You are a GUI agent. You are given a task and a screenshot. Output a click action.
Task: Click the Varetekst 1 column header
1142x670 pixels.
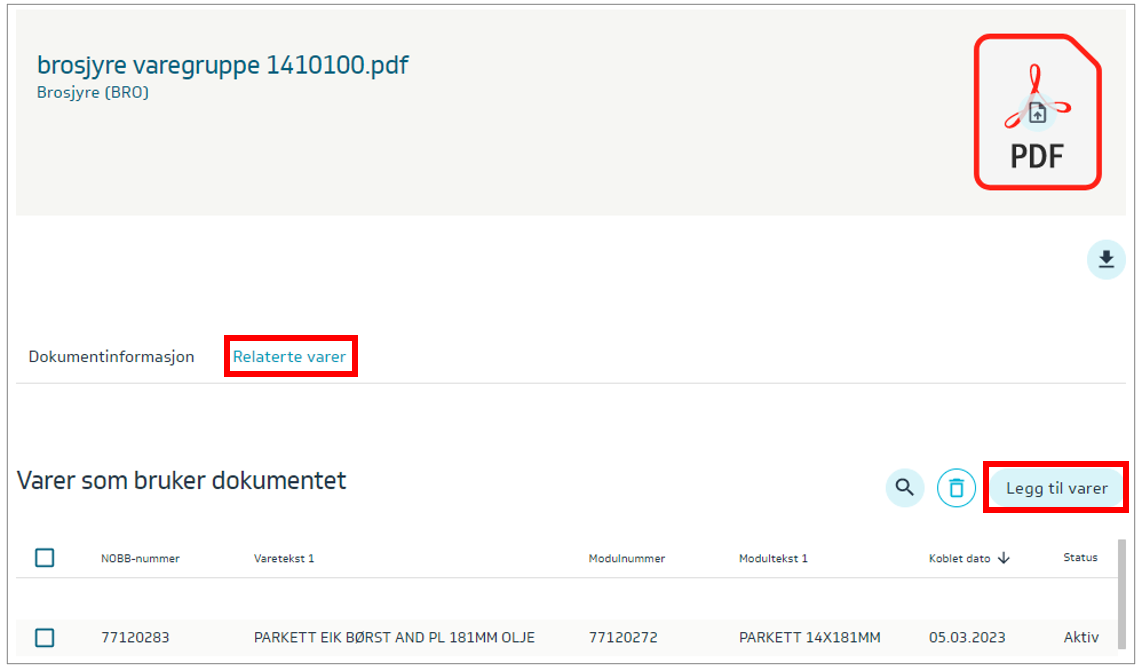[x=284, y=558]
